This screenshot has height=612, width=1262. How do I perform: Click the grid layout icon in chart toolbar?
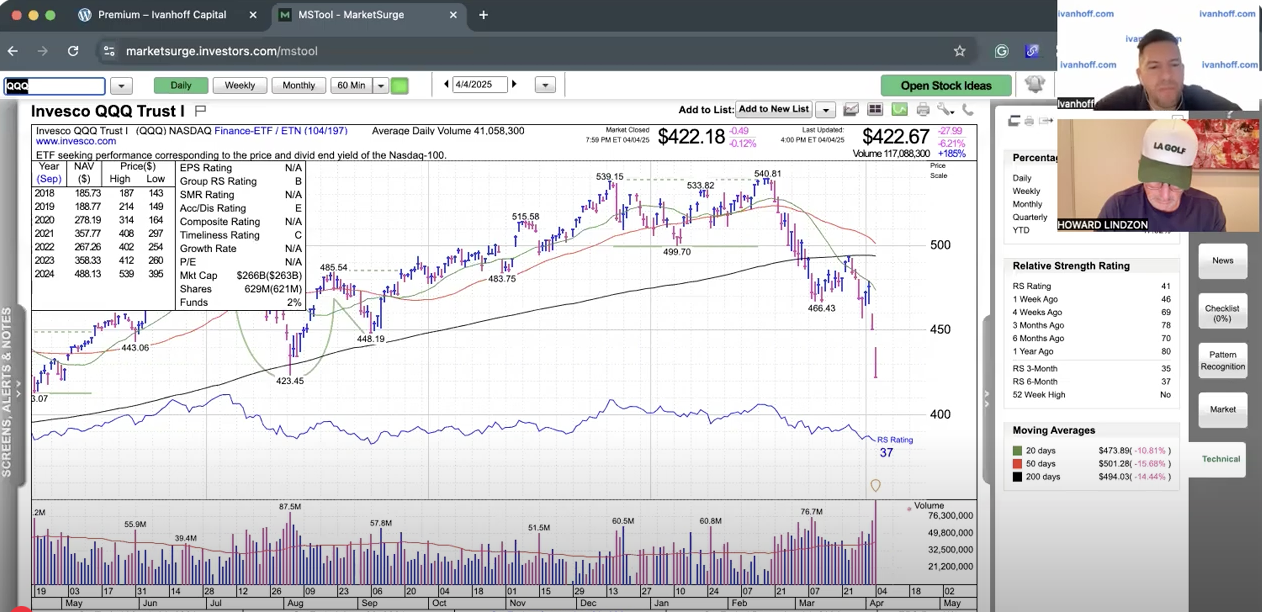coord(875,110)
